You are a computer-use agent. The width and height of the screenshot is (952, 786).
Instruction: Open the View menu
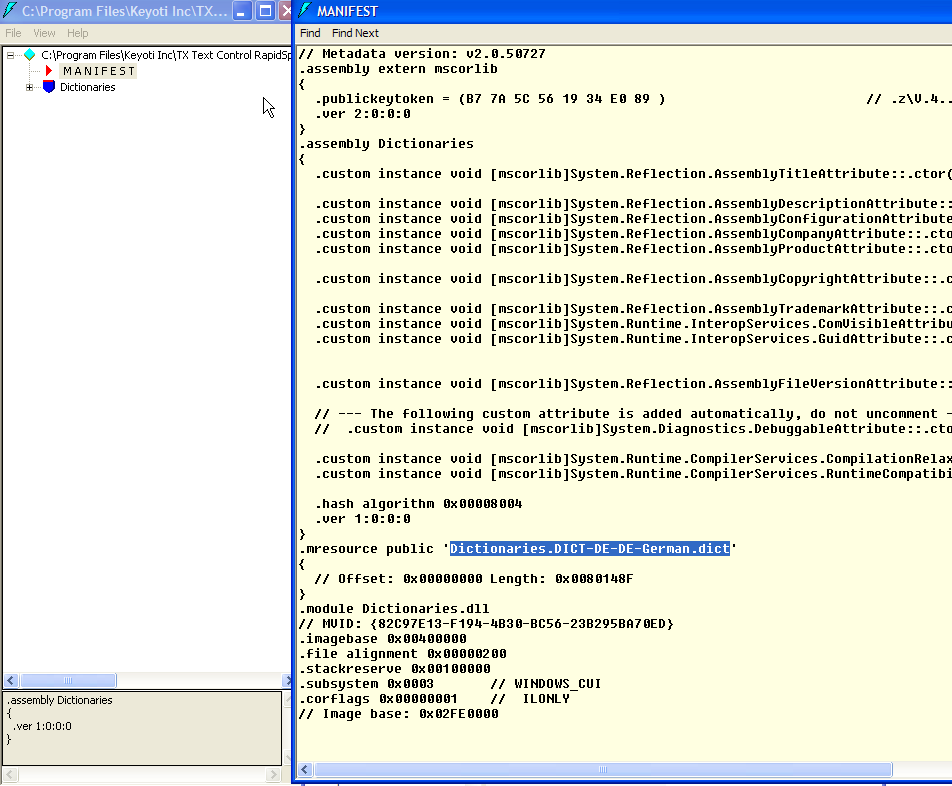tap(43, 32)
